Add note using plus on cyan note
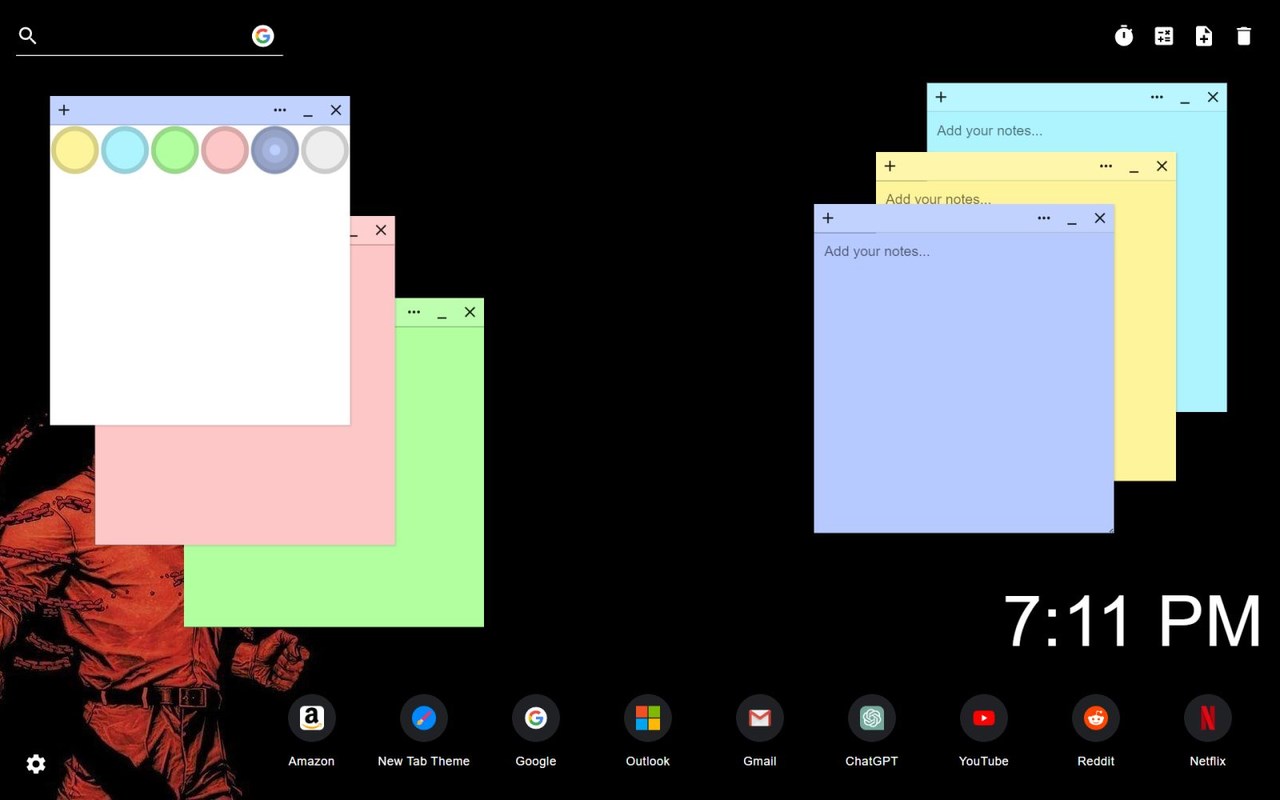The width and height of the screenshot is (1280, 800). pos(941,97)
